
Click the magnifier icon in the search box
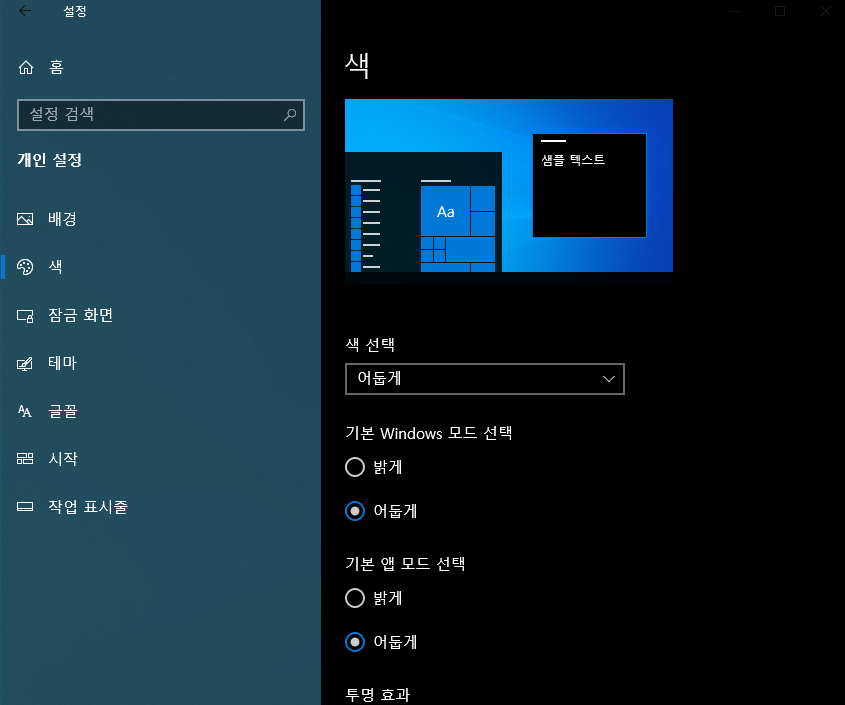(x=290, y=114)
